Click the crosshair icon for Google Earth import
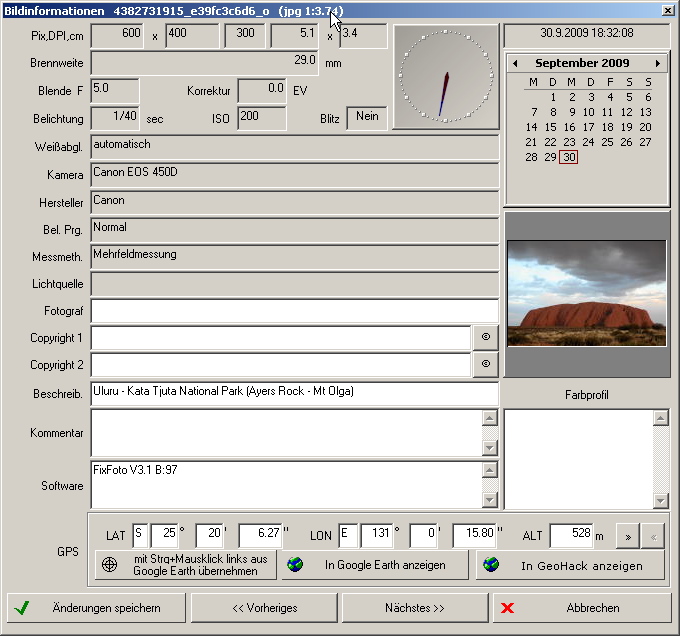 point(109,564)
